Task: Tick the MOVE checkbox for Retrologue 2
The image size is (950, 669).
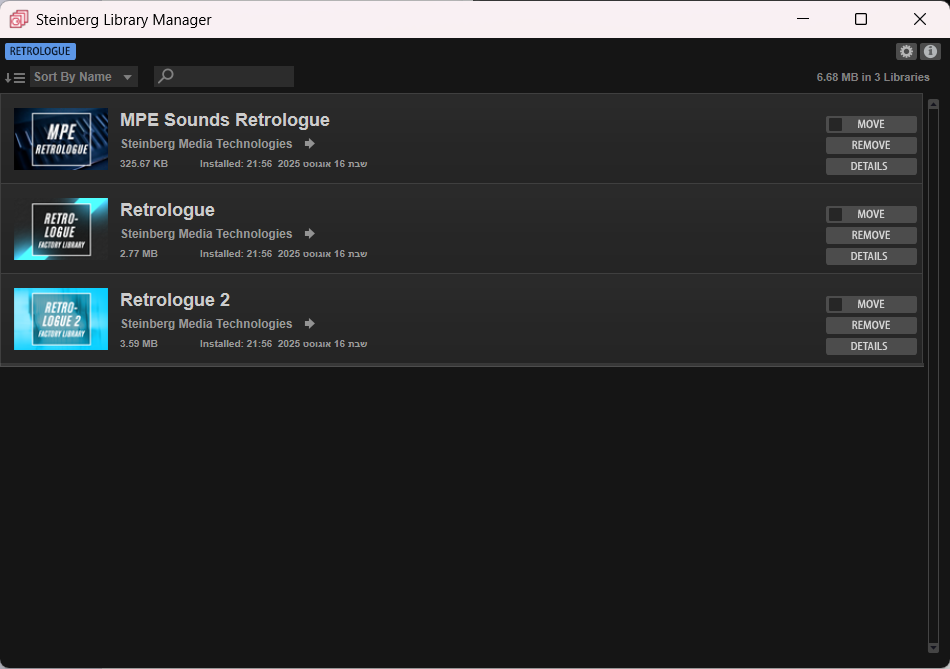Action: 835,304
